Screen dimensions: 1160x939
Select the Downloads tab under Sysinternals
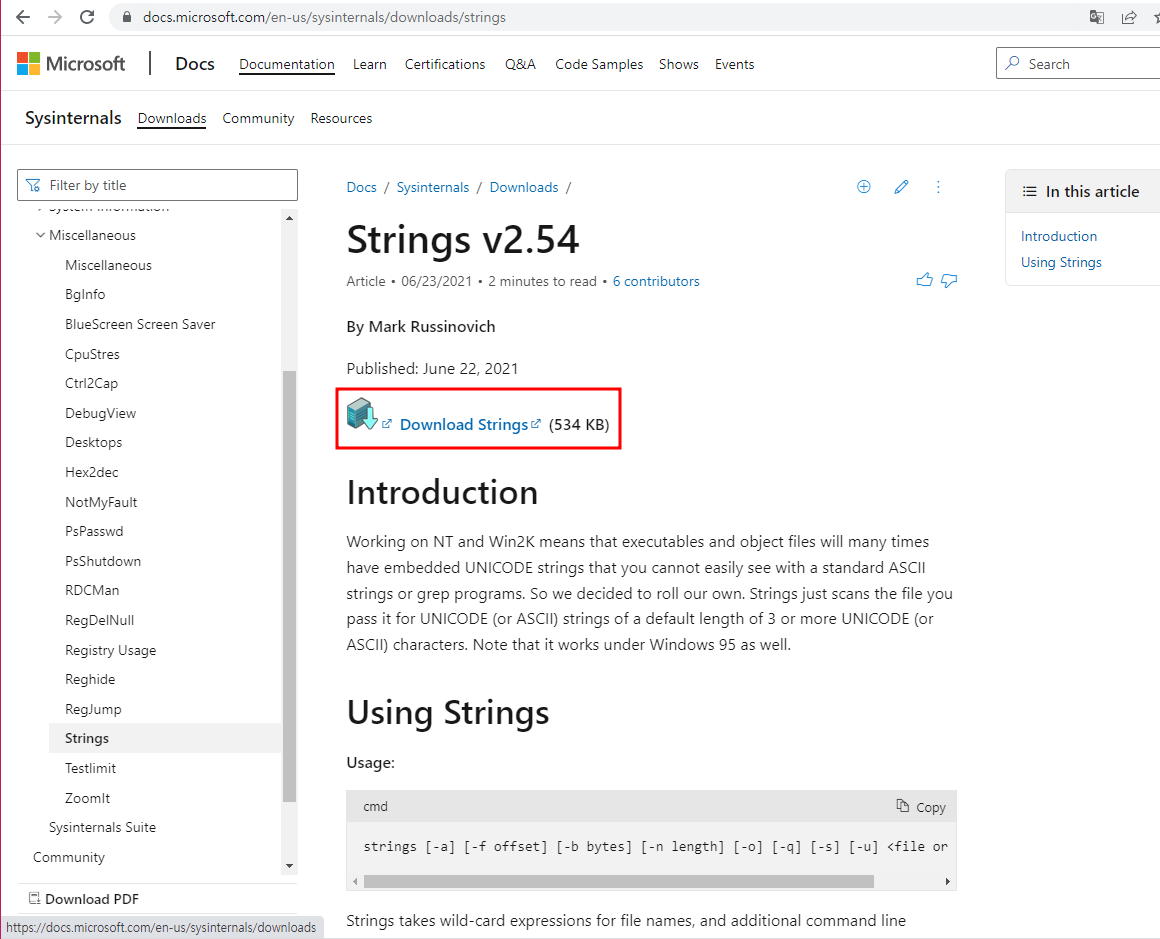point(172,118)
